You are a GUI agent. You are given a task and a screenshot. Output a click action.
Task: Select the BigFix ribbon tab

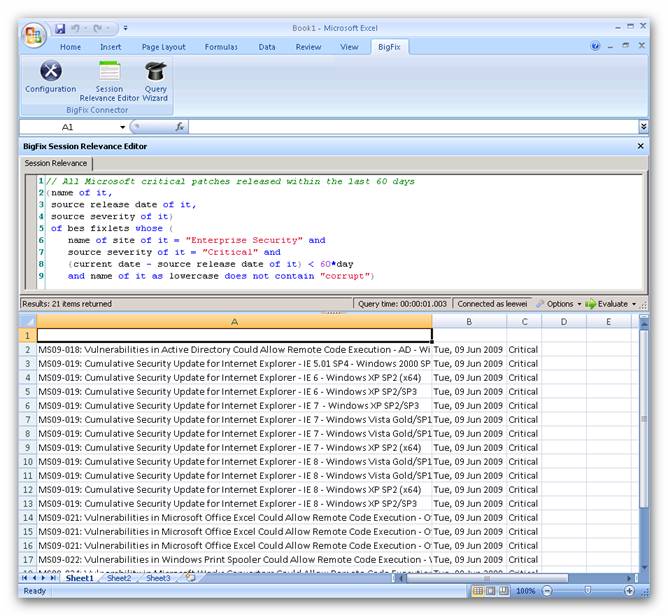tap(389, 47)
